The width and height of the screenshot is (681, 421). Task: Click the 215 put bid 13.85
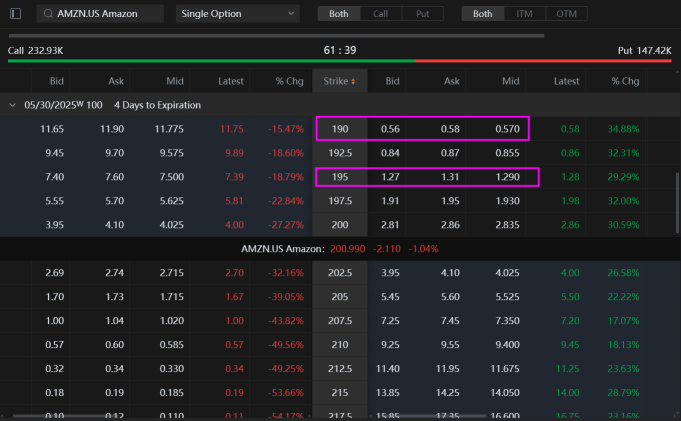tap(387, 392)
